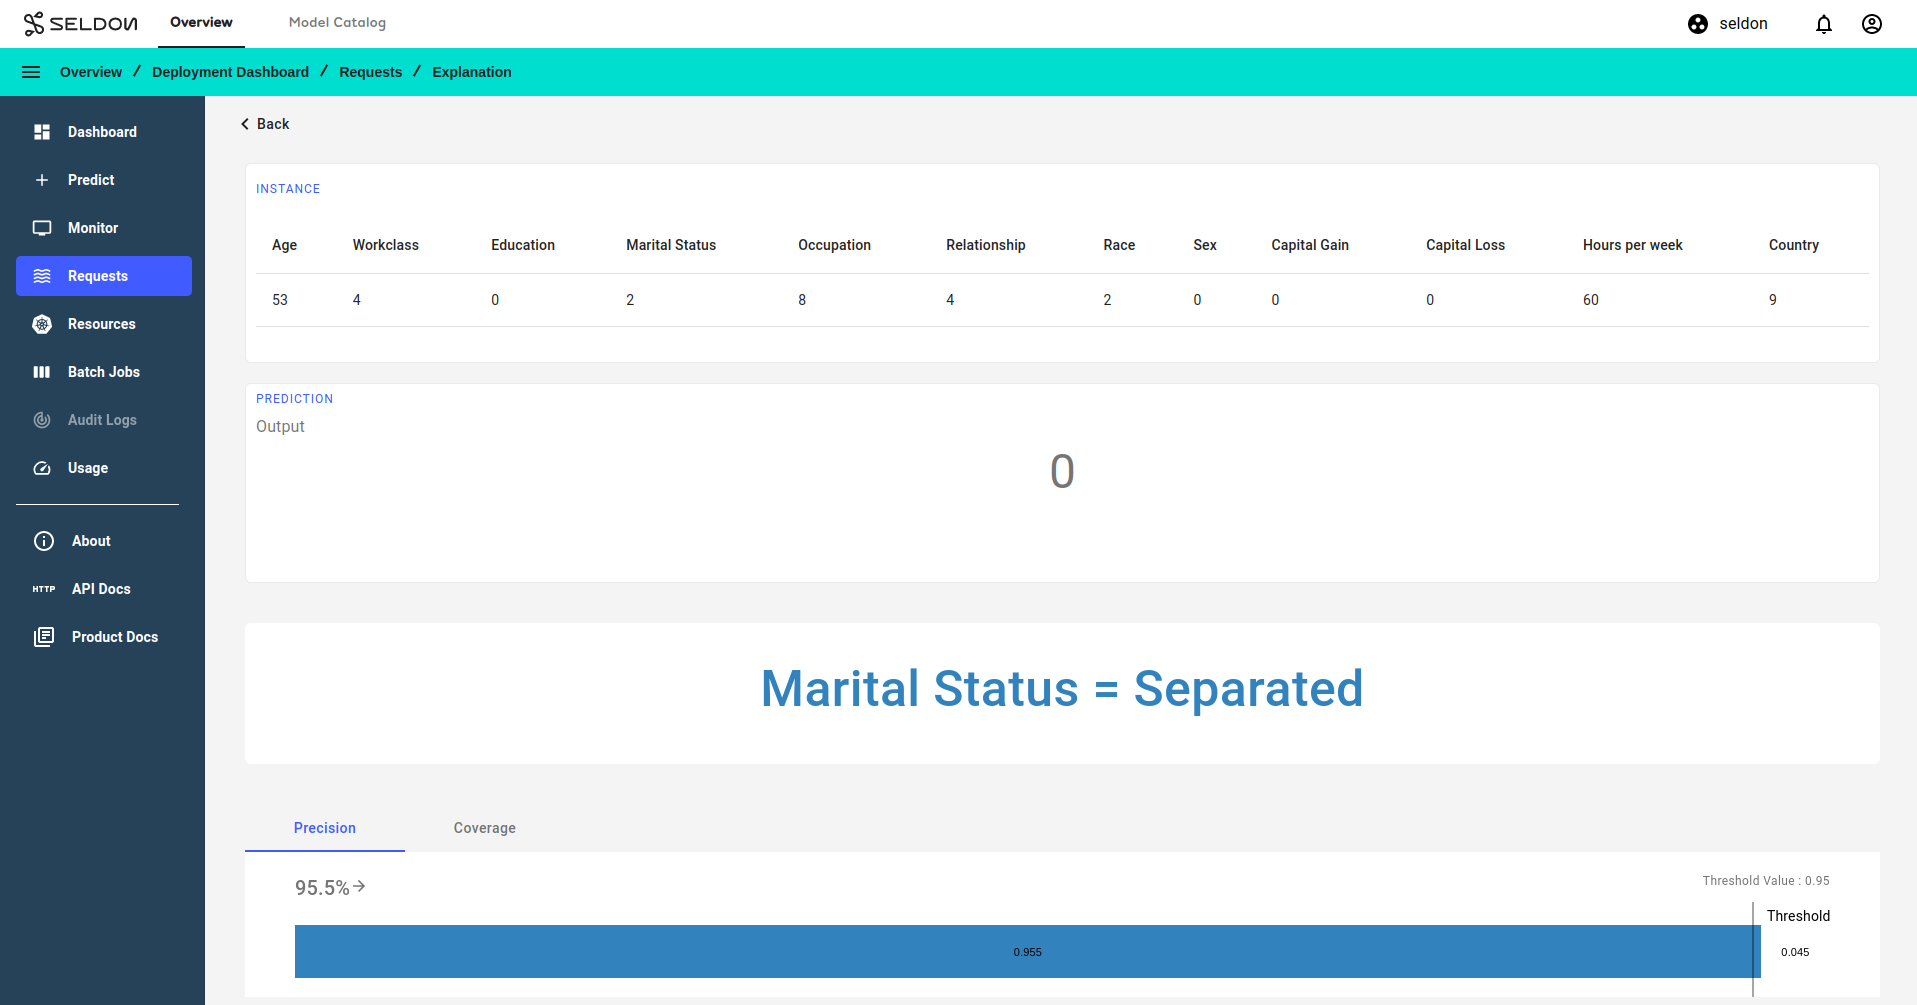This screenshot has height=1005, width=1917.
Task: Switch to the Overview top tab
Action: click(x=201, y=23)
